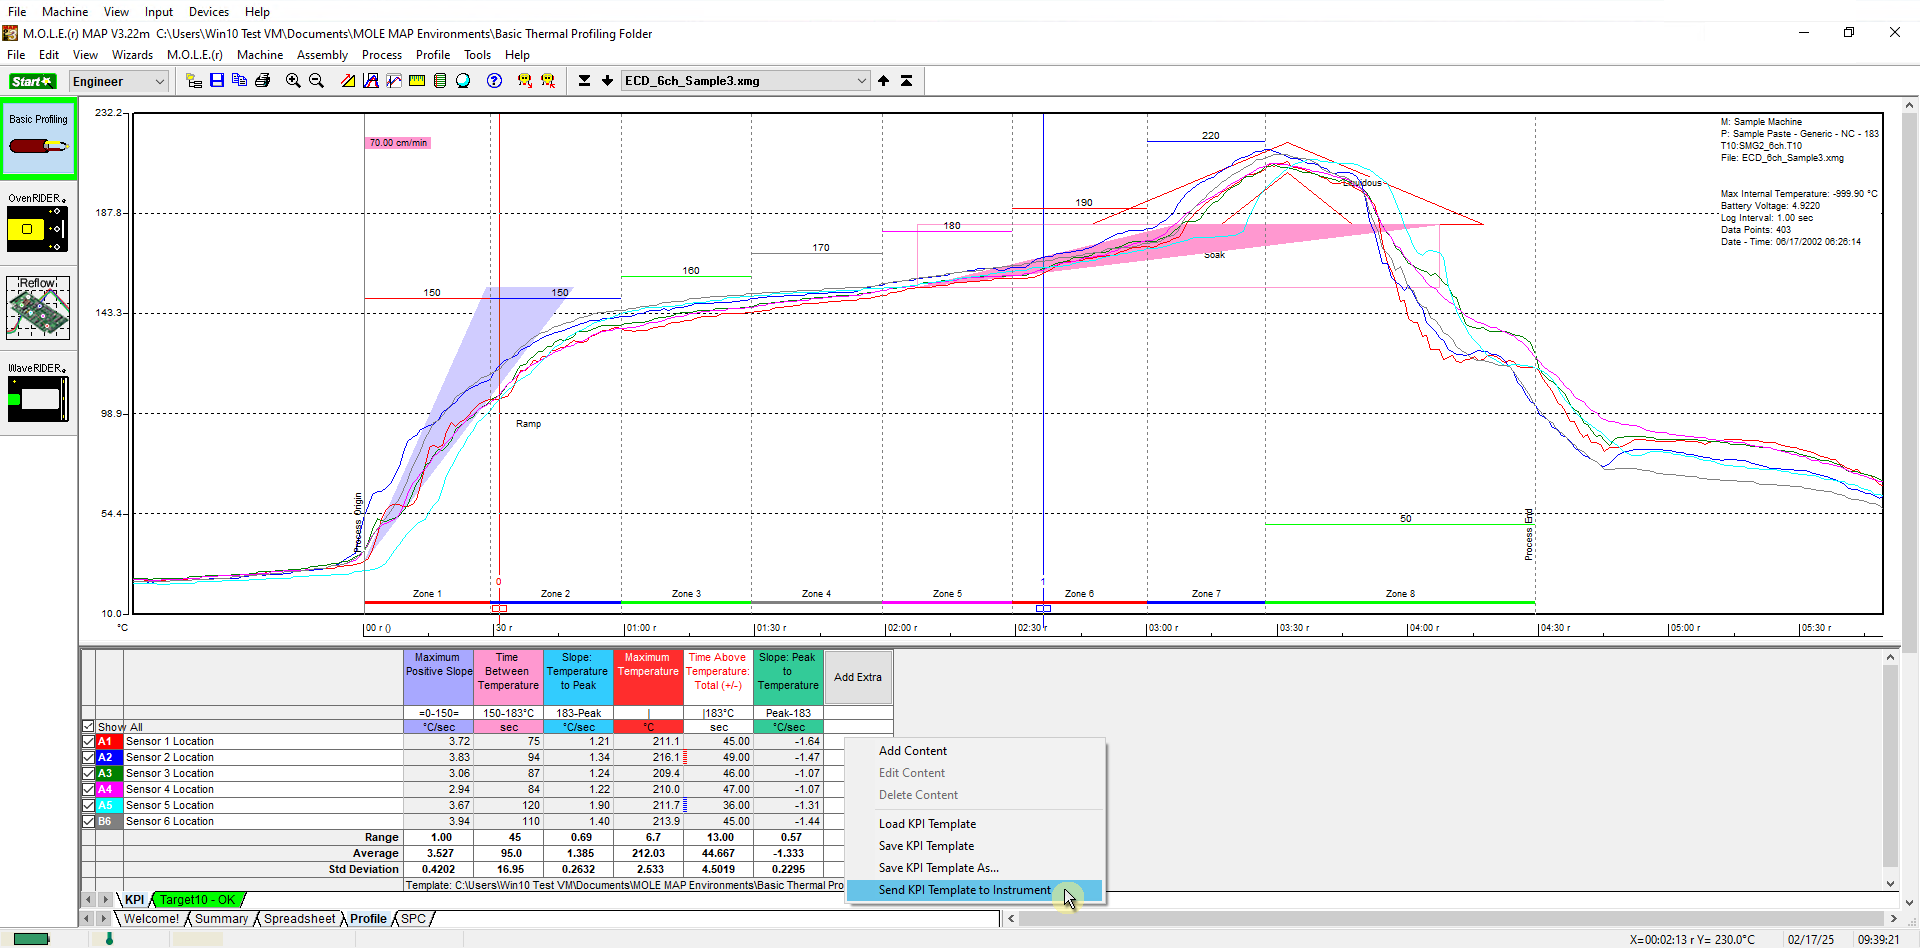Choose Save KPI Template As... entry
The image size is (1920, 948).
tap(975, 868)
